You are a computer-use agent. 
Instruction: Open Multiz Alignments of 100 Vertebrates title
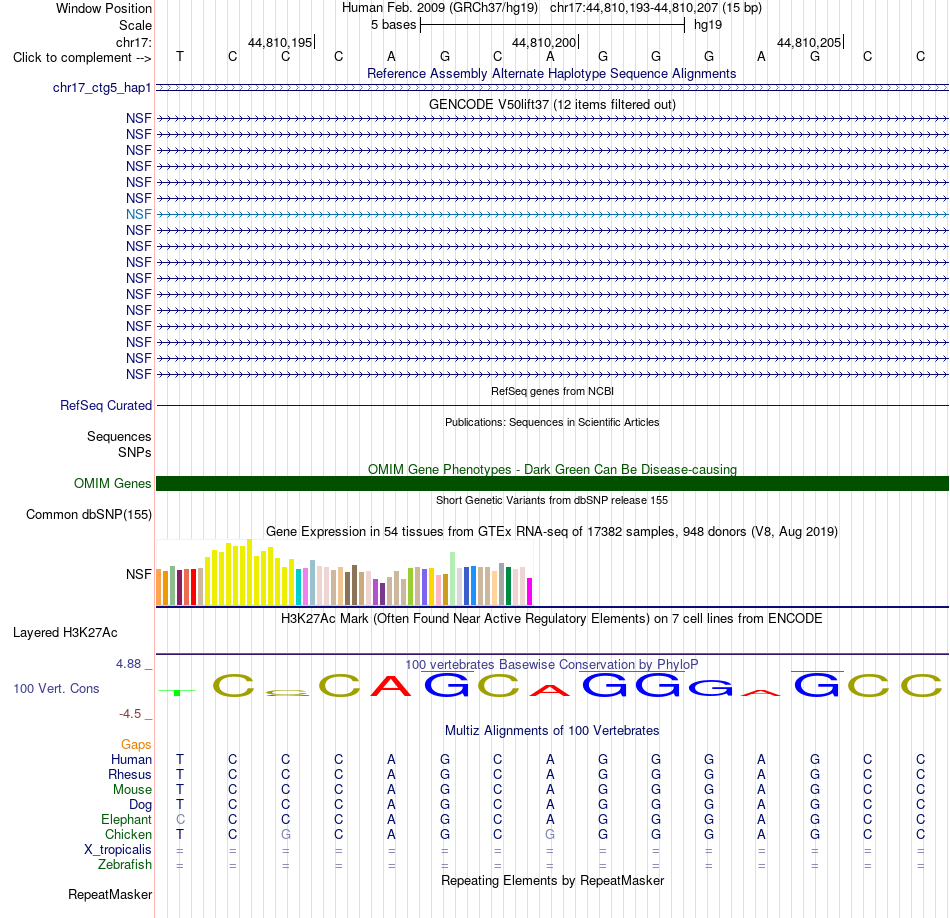(552, 731)
